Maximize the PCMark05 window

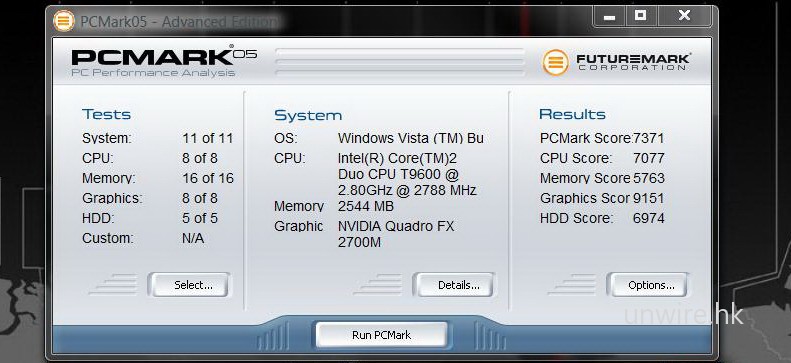(x=641, y=16)
